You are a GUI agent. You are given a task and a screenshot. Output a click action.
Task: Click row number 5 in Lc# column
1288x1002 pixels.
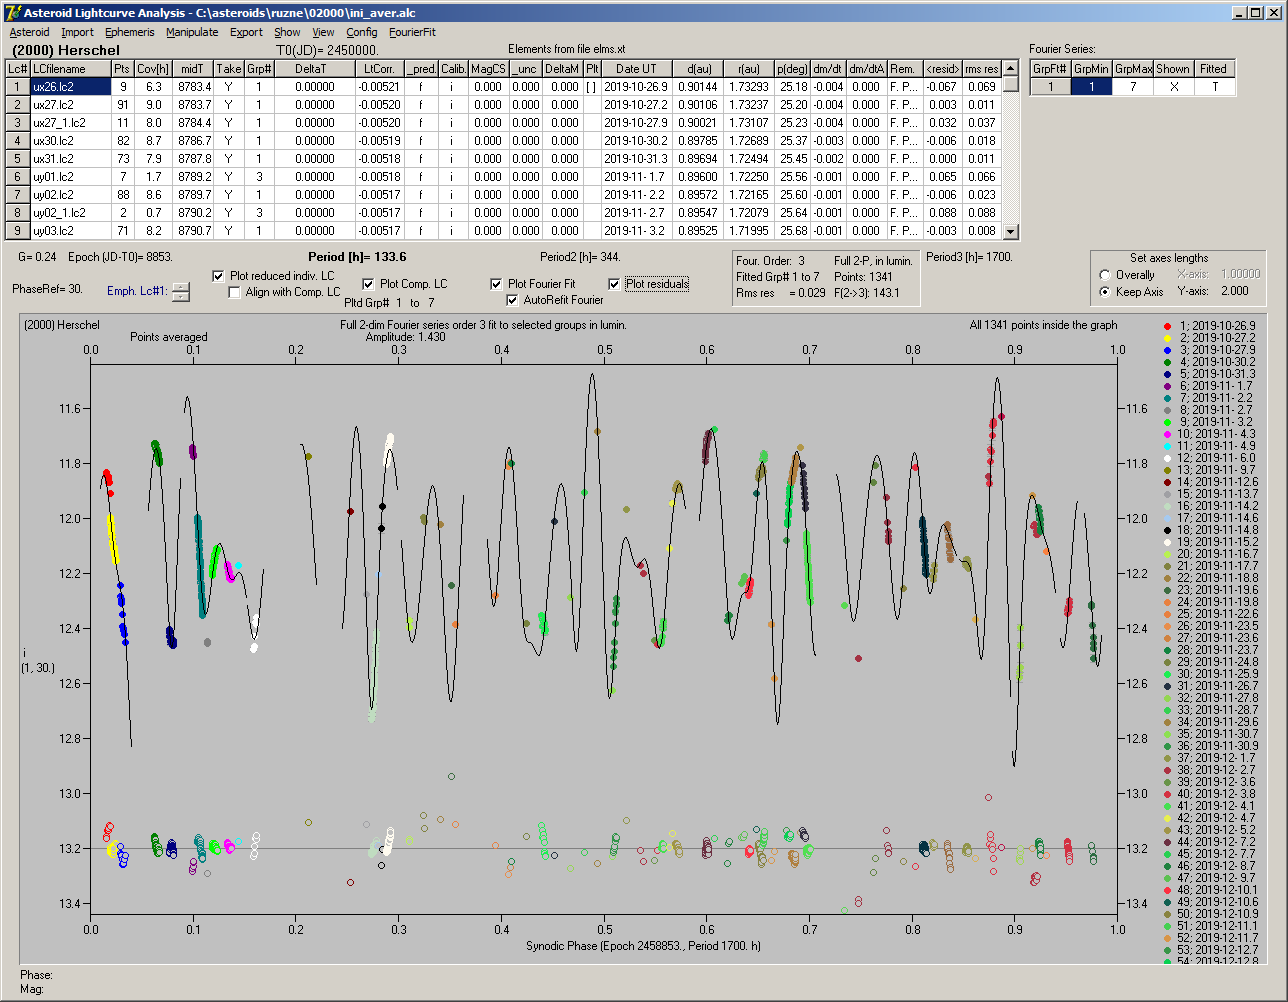click(18, 159)
